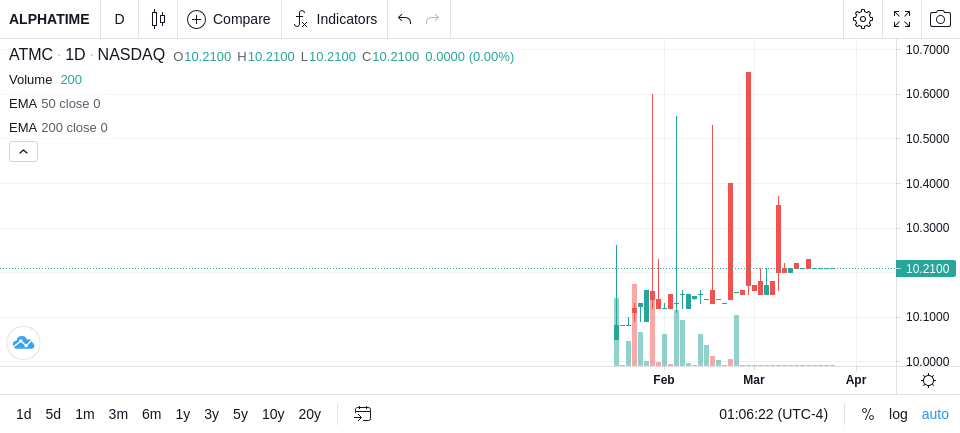Undo the last chart action
This screenshot has height=433, width=960.
click(404, 19)
